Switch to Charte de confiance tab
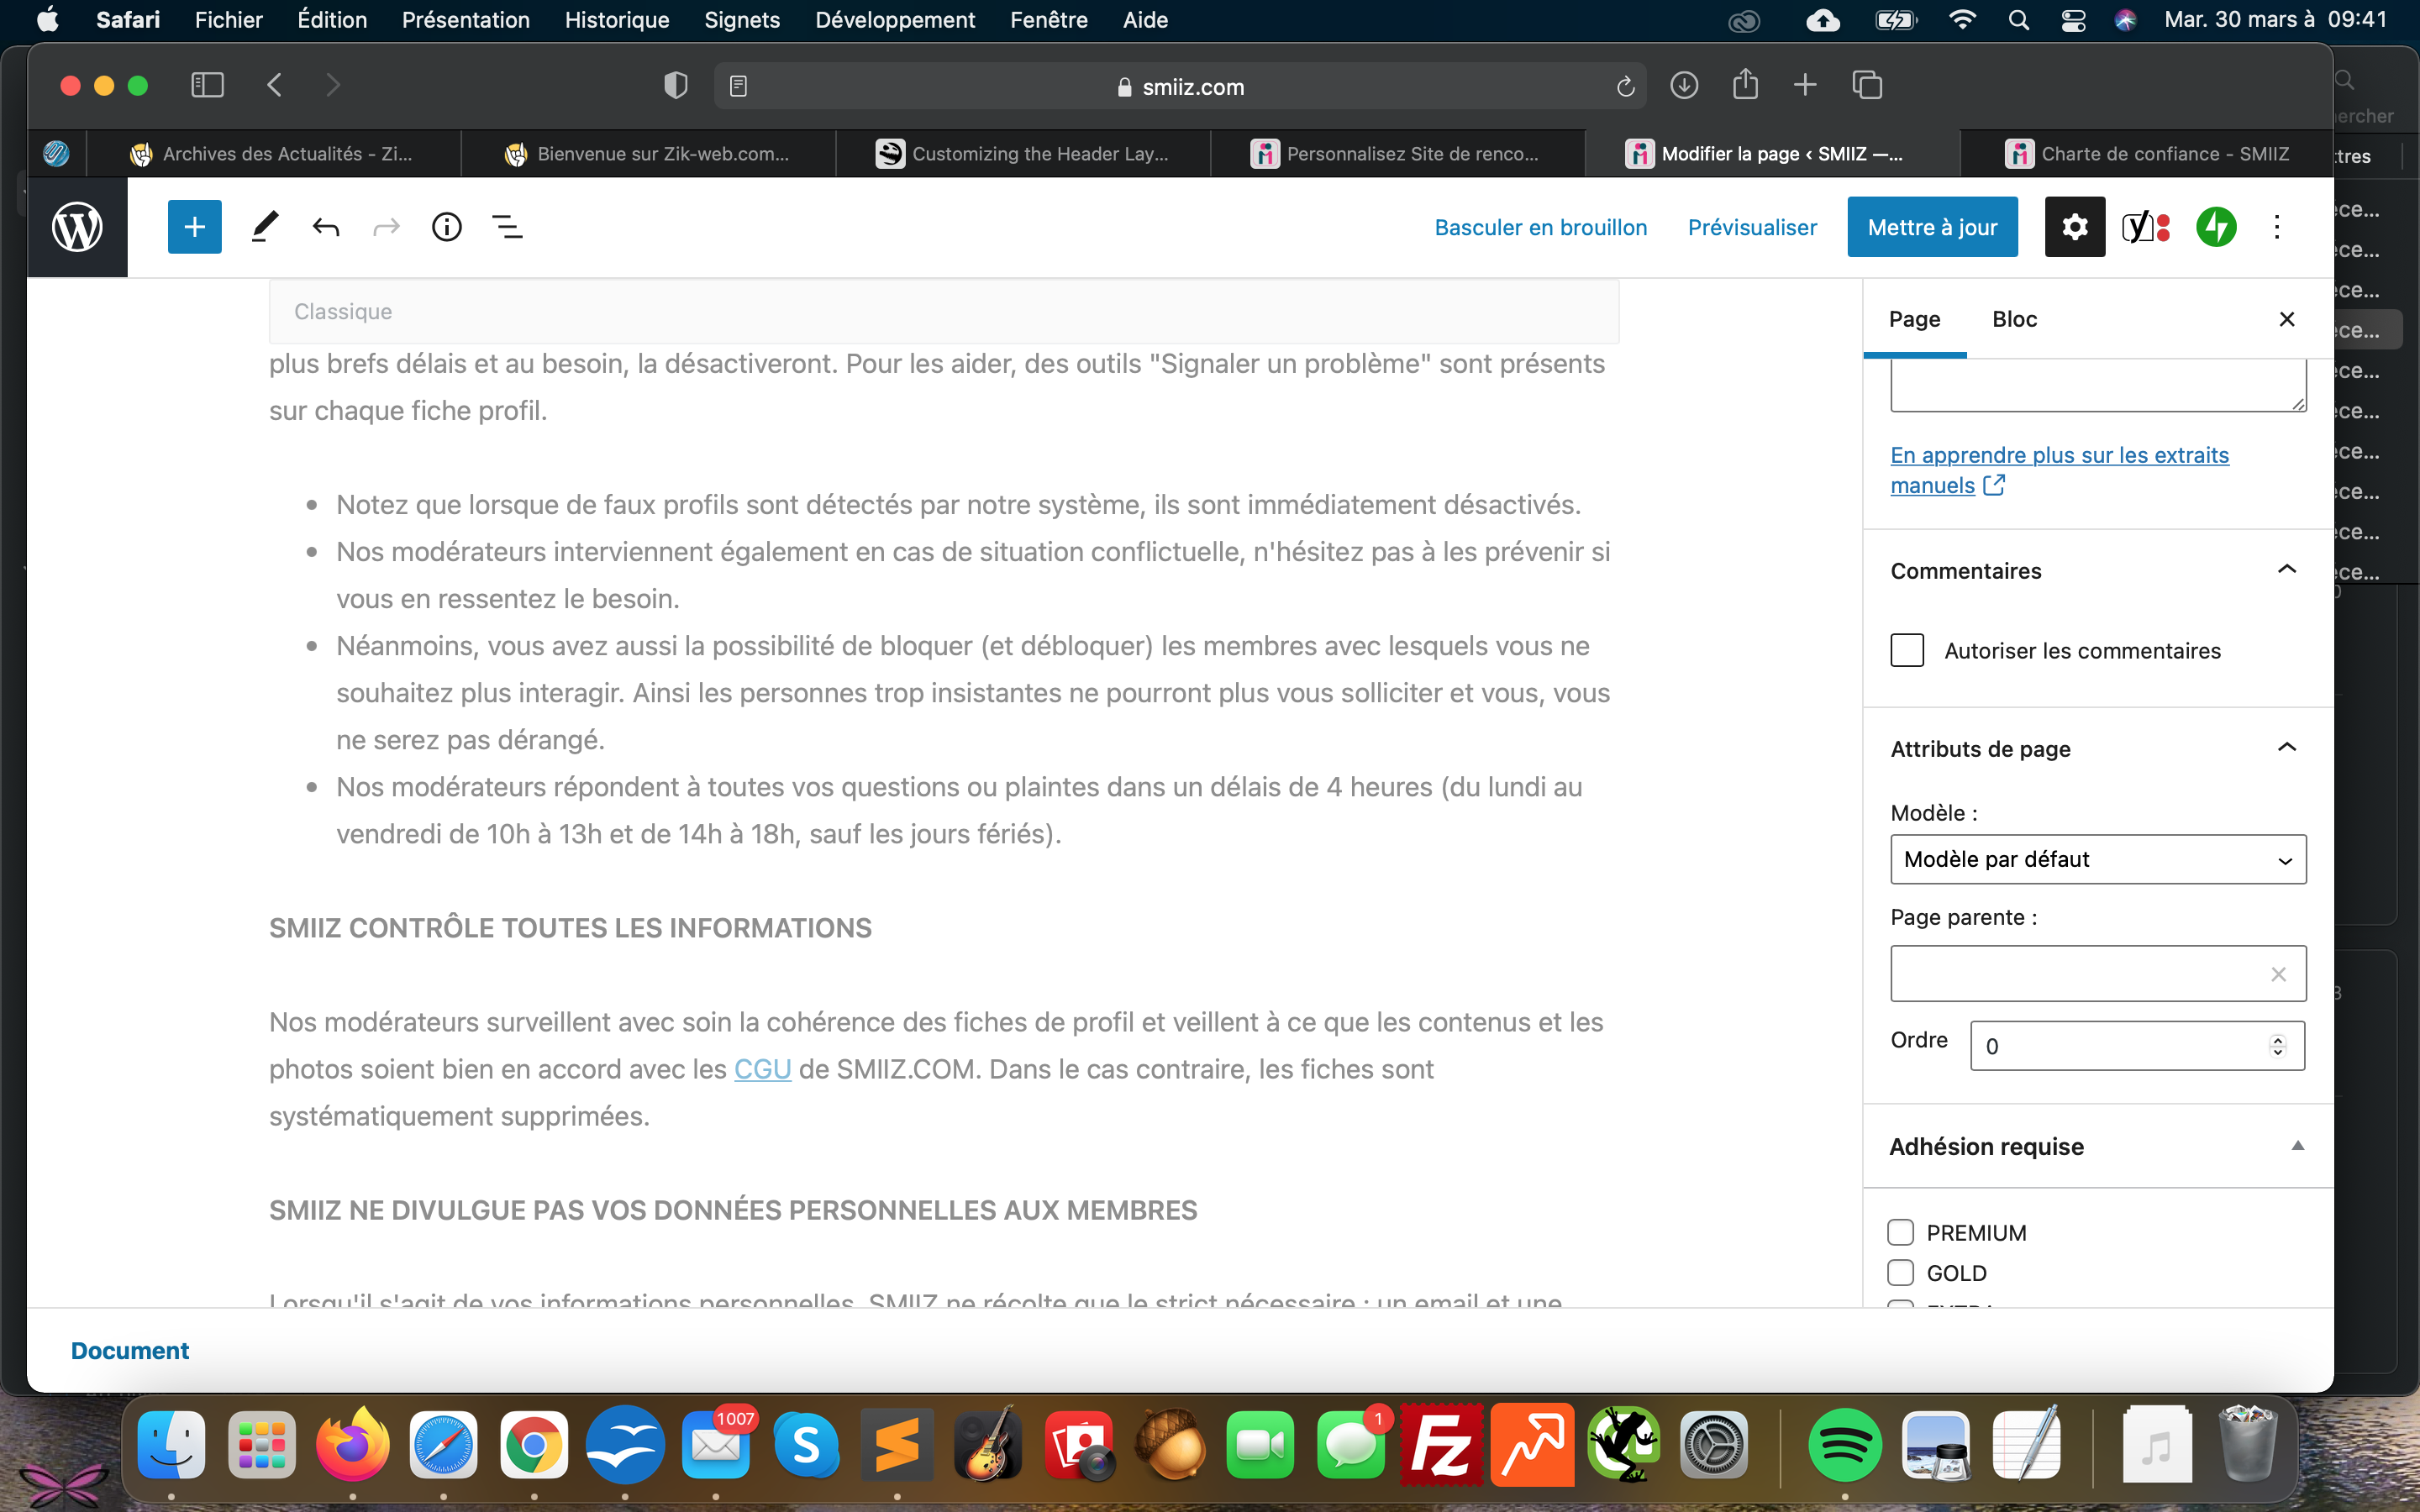The width and height of the screenshot is (2420, 1512). point(2147,154)
